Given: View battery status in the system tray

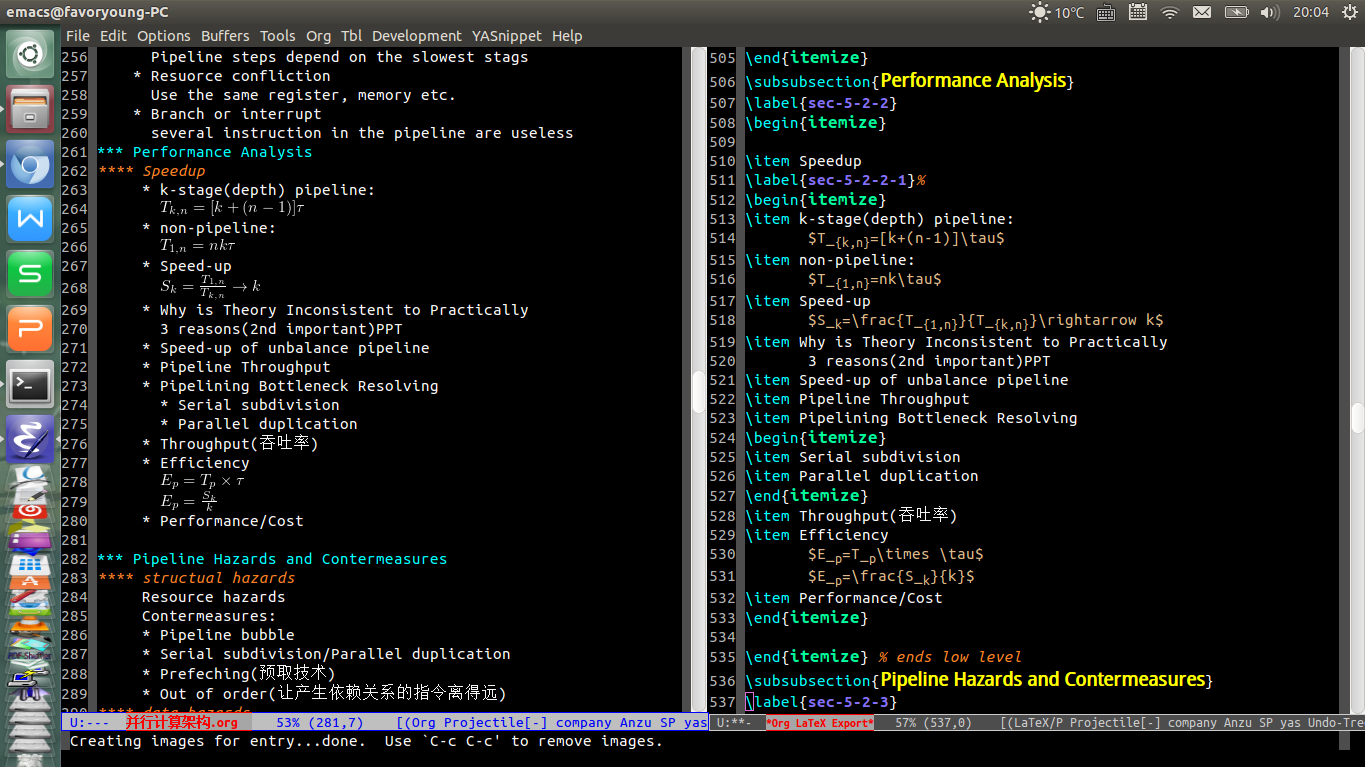Looking at the screenshot, I should 1238,13.
